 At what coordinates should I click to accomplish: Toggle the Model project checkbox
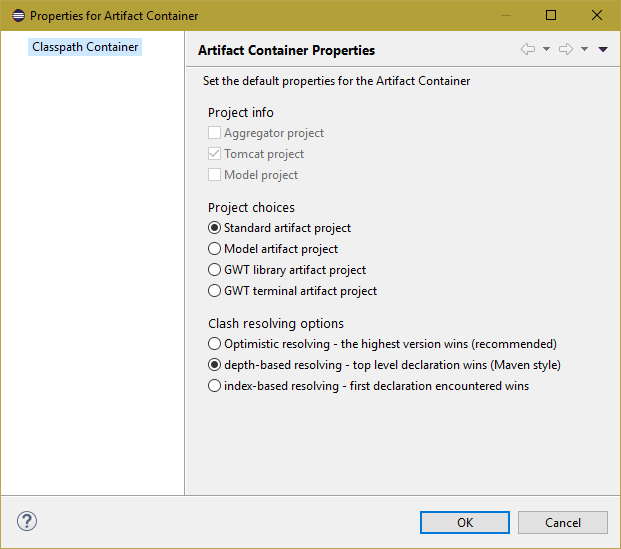[214, 175]
